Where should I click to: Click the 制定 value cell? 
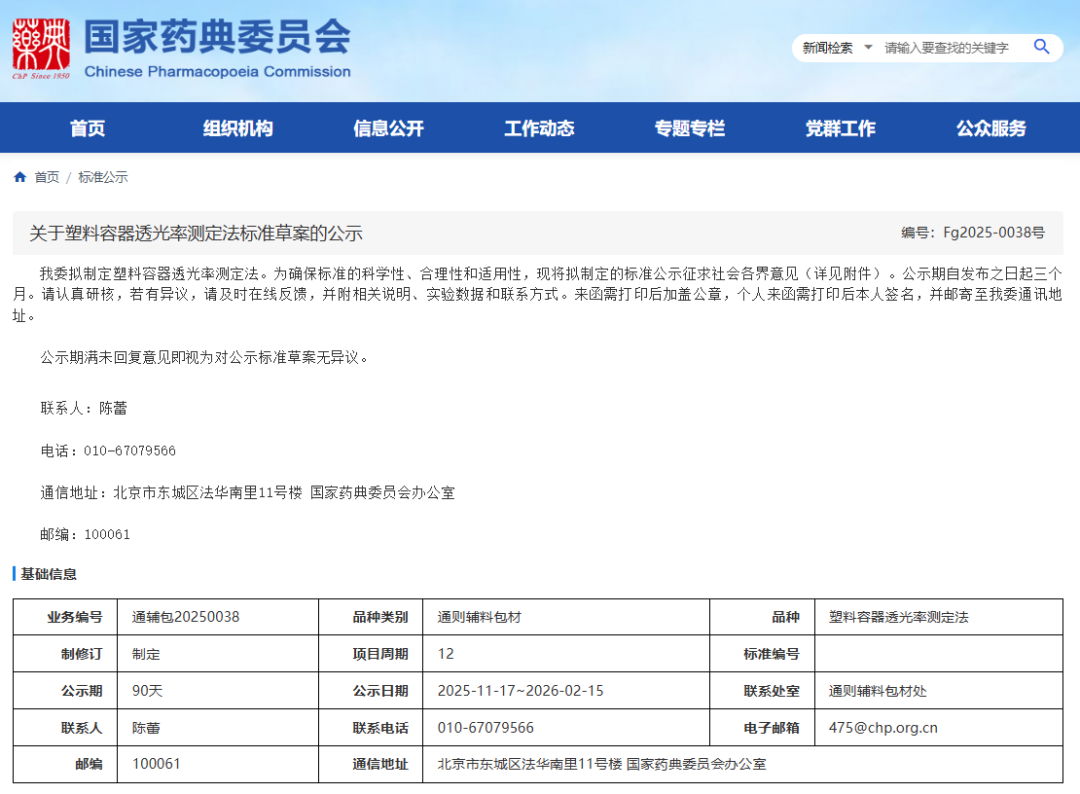(x=218, y=654)
